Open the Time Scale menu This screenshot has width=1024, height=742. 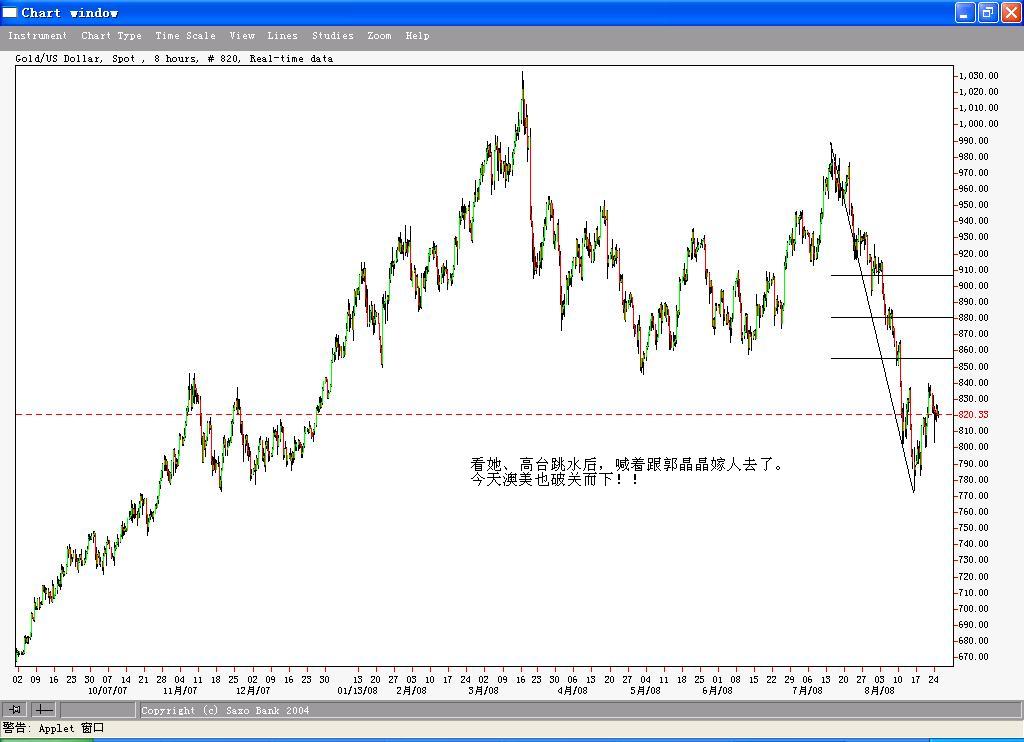pyautogui.click(x=185, y=36)
